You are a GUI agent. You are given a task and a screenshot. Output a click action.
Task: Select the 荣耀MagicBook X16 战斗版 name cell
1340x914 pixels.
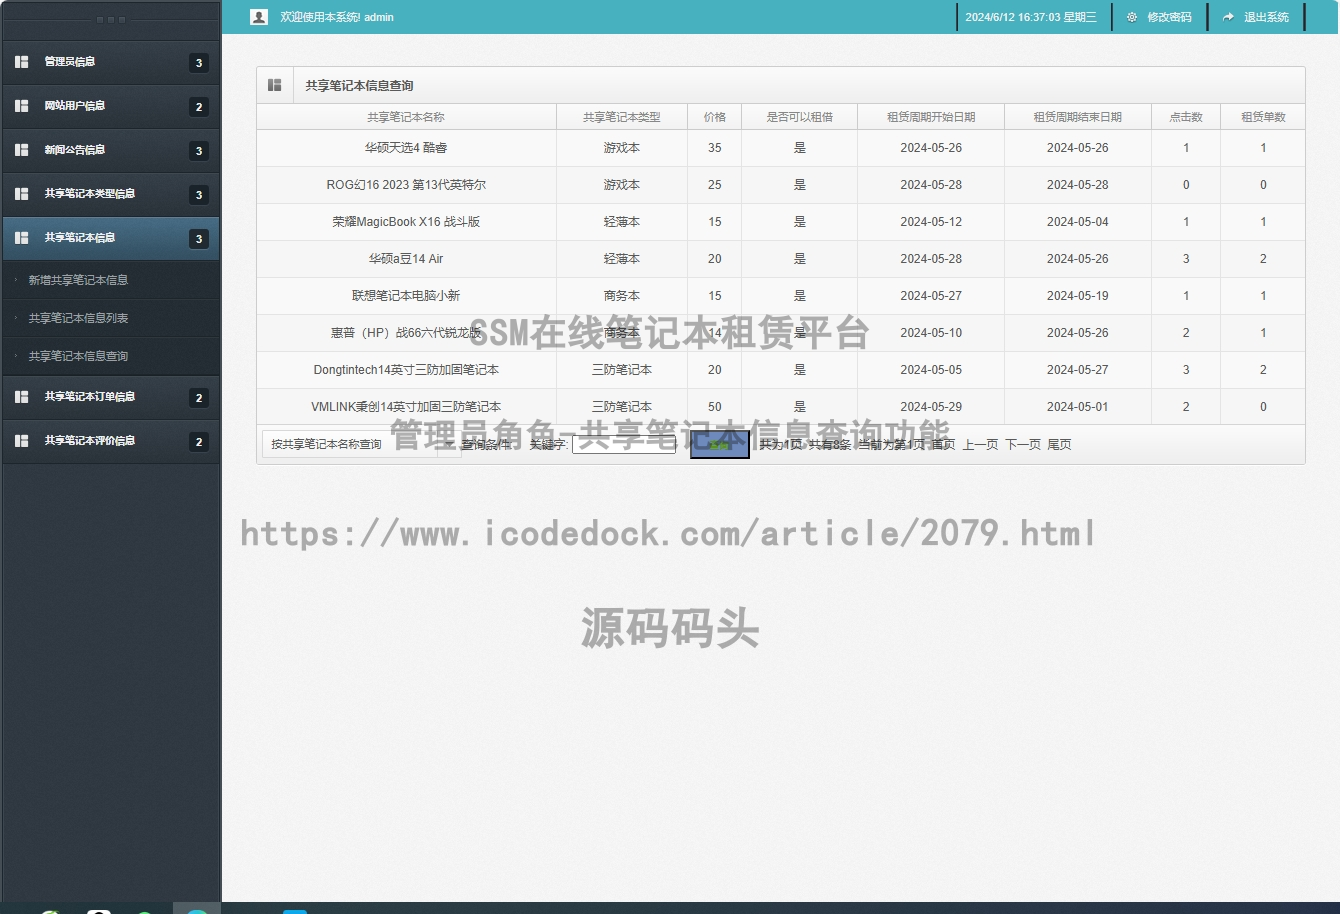406,222
